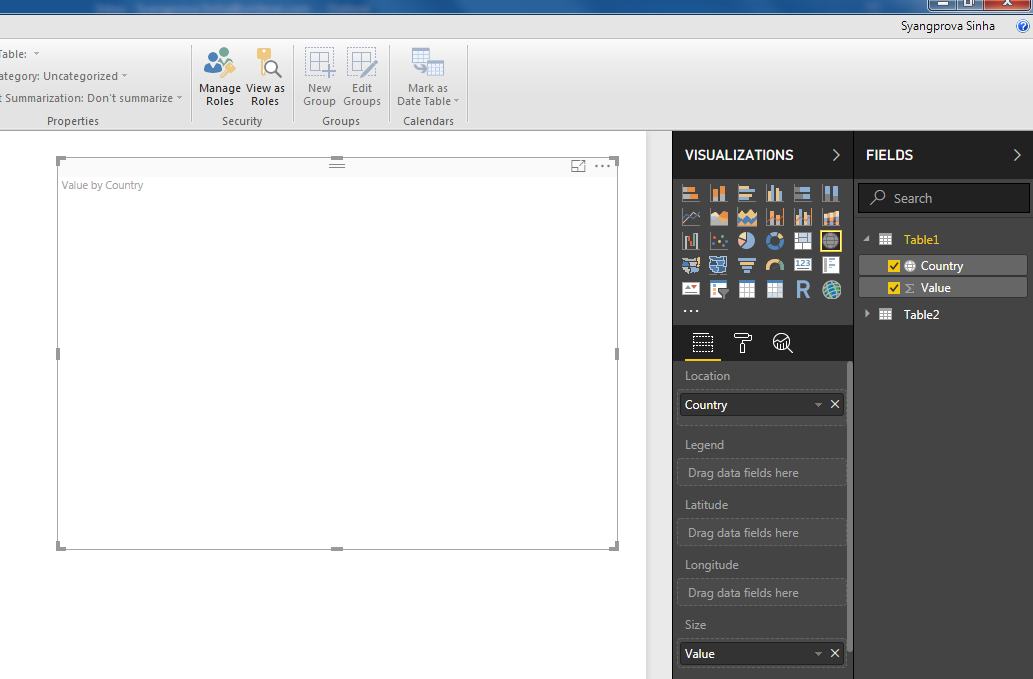Viewport: 1033px width, 679px height.
Task: Select the Shape map visual
Action: [718, 265]
